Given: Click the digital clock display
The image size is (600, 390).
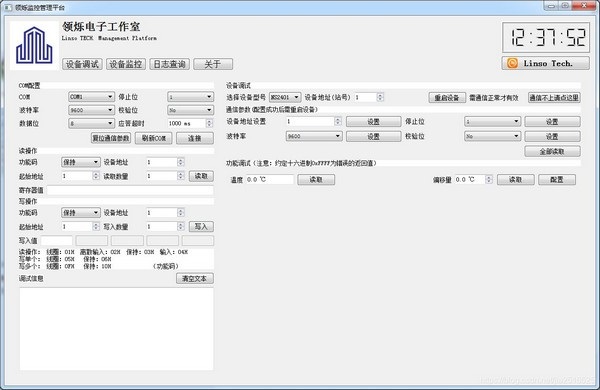Looking at the screenshot, I should (x=546, y=37).
